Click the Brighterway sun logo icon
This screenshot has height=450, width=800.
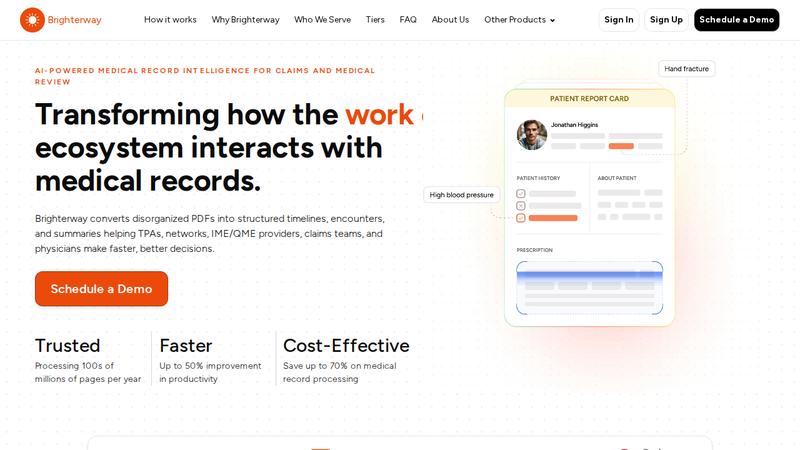[32, 20]
